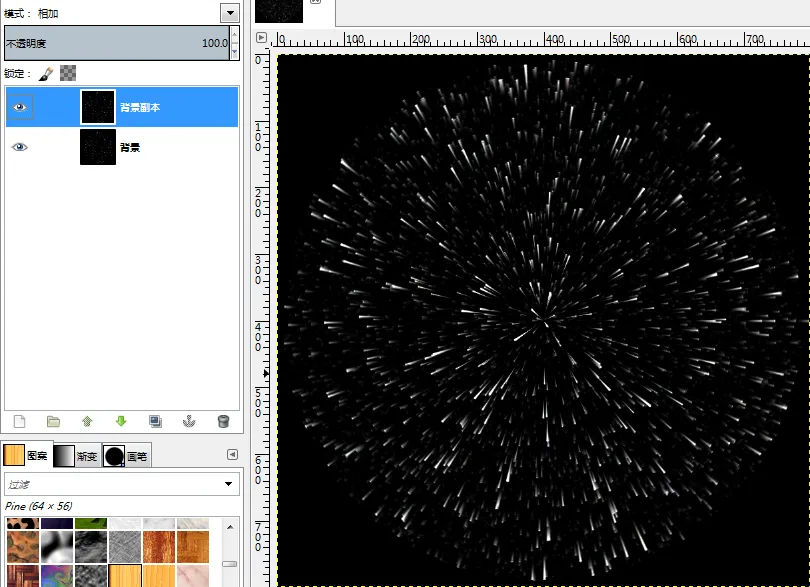Select the leopard spots pattern swatch
The image size is (810, 587).
23,523
